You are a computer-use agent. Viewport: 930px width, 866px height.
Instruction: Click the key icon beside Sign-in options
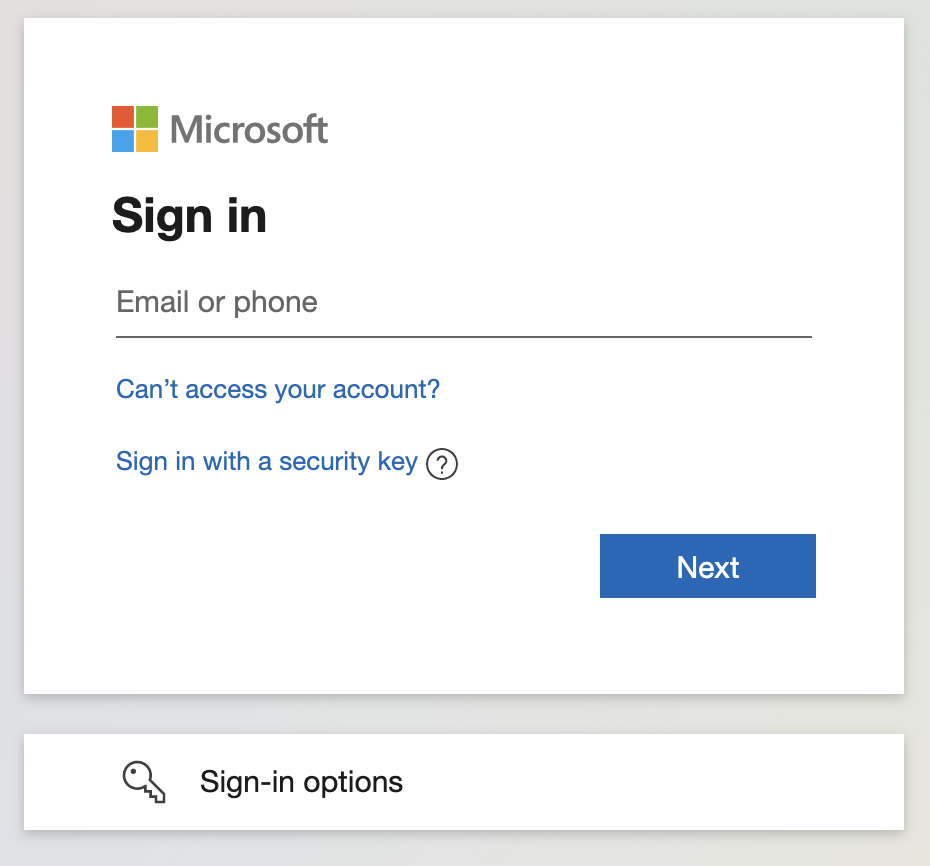144,782
